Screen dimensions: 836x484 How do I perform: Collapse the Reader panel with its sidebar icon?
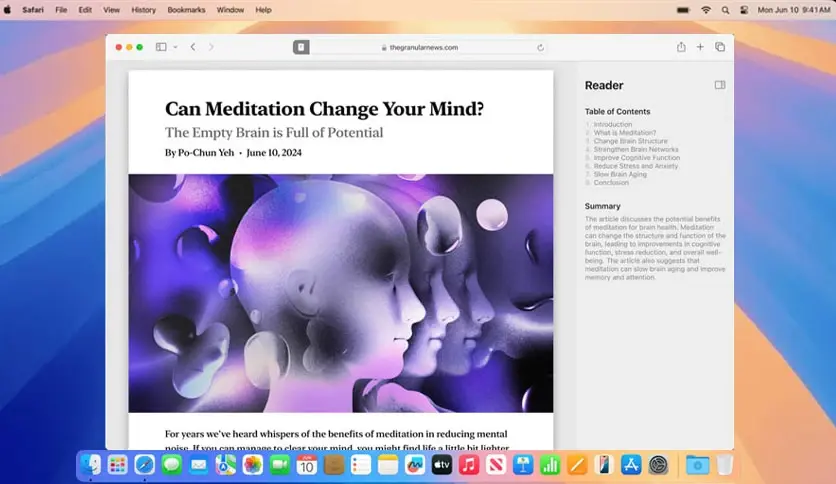(x=720, y=85)
